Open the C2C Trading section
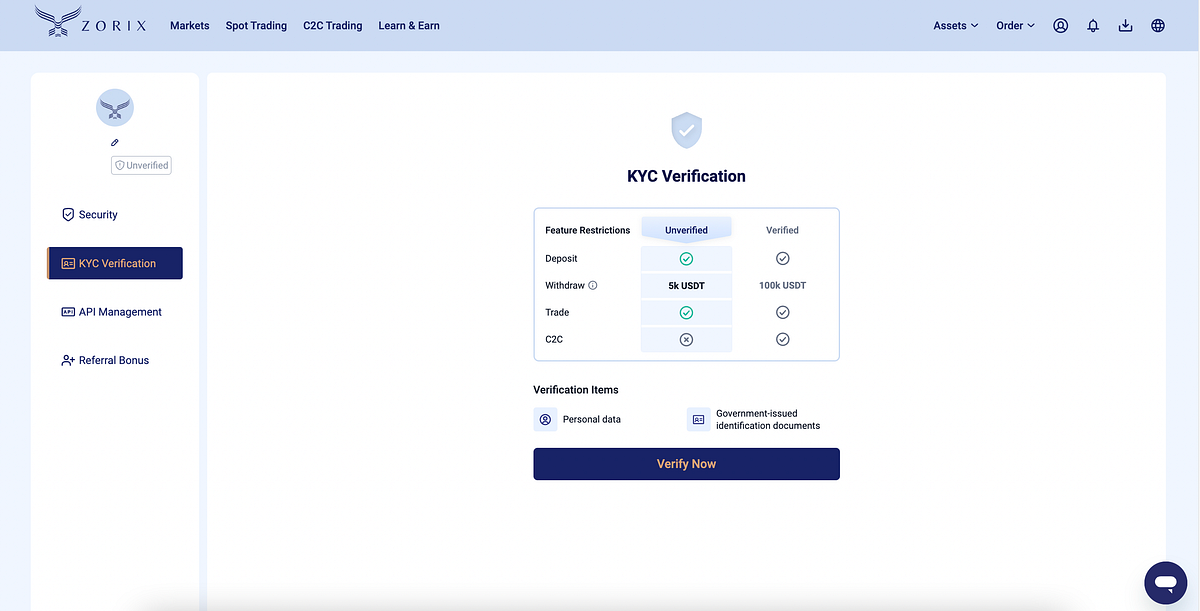The width and height of the screenshot is (1200, 611). pos(332,25)
